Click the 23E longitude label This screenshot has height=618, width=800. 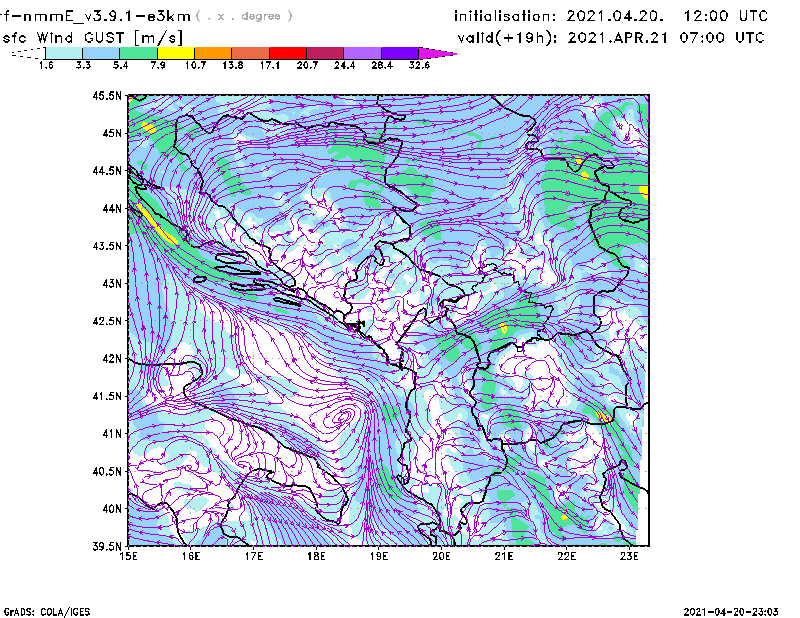coord(629,556)
